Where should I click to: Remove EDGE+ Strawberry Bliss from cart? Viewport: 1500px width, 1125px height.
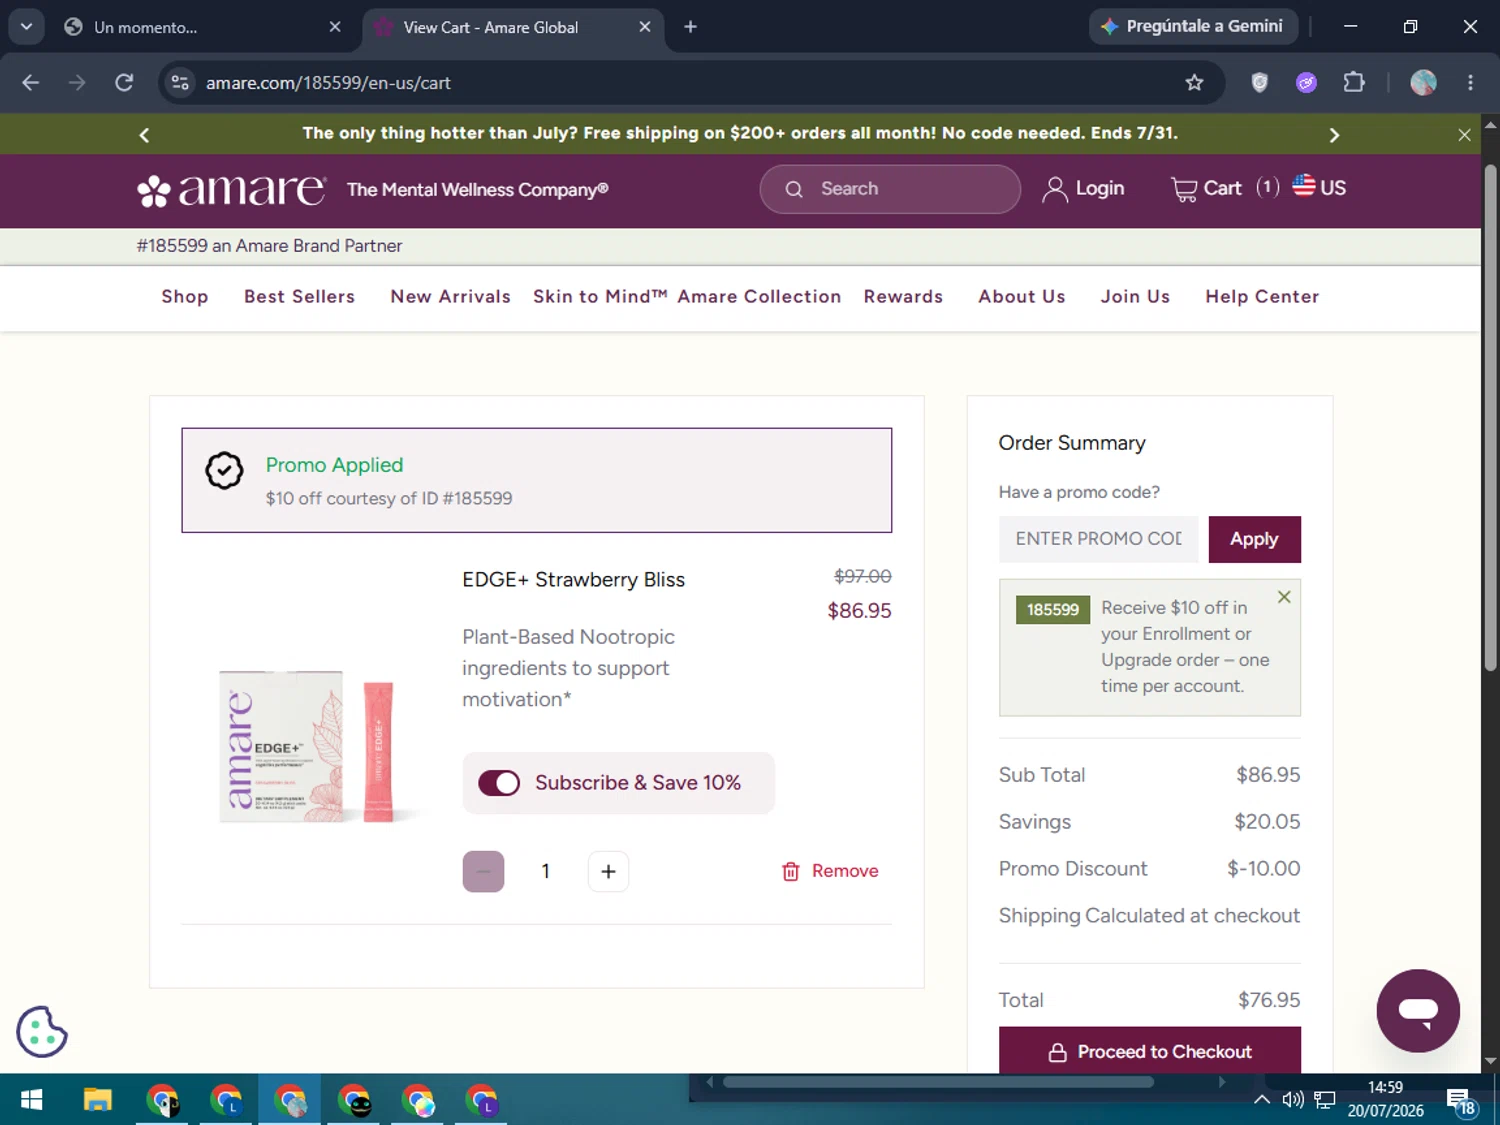830,871
